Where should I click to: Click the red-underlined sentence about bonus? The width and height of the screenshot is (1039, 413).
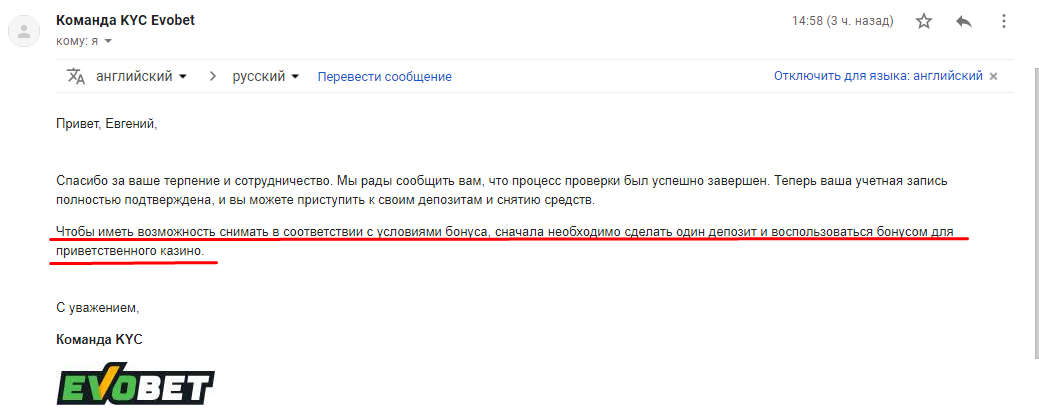(504, 242)
